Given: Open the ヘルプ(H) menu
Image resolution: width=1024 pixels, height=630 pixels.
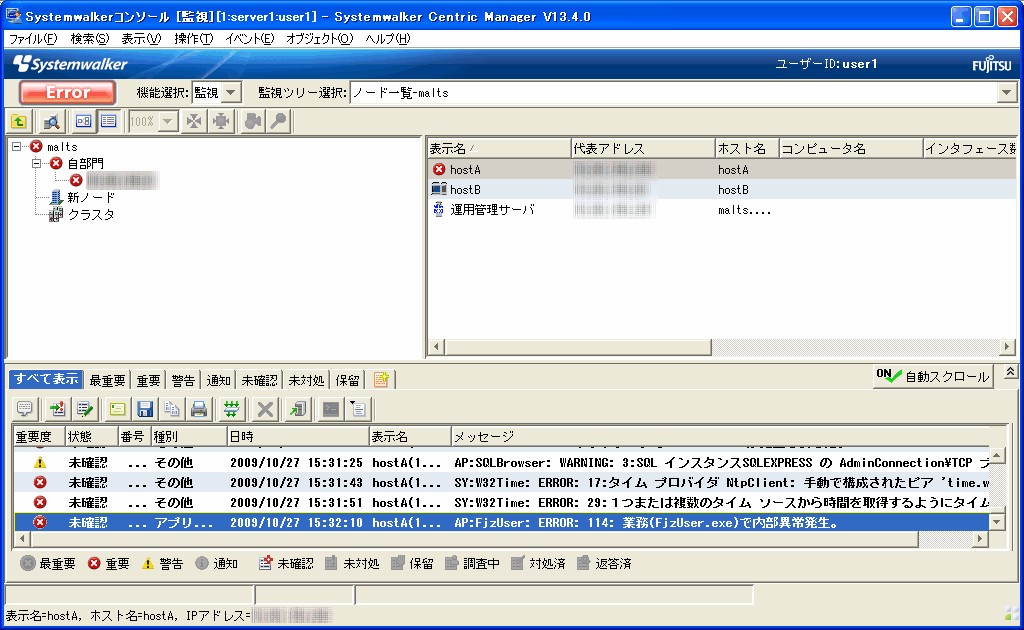Looking at the screenshot, I should coord(388,39).
